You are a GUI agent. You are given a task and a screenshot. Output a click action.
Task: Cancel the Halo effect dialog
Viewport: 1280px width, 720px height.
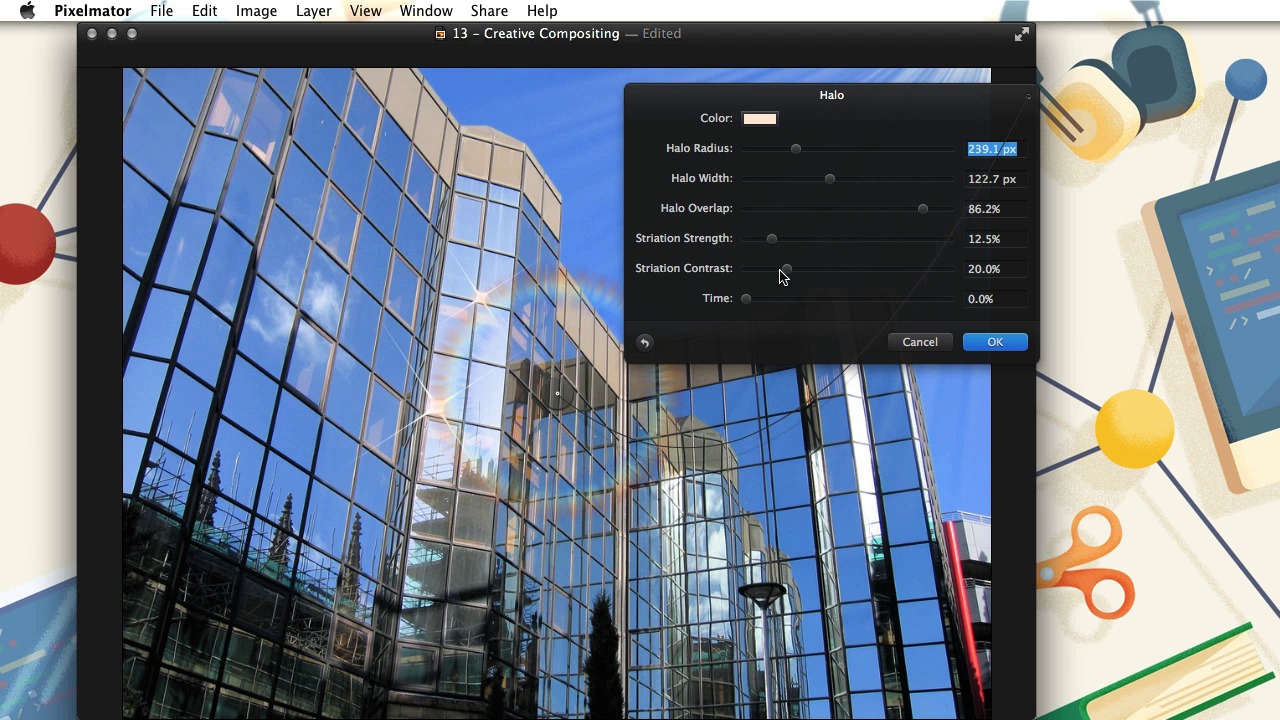[920, 342]
